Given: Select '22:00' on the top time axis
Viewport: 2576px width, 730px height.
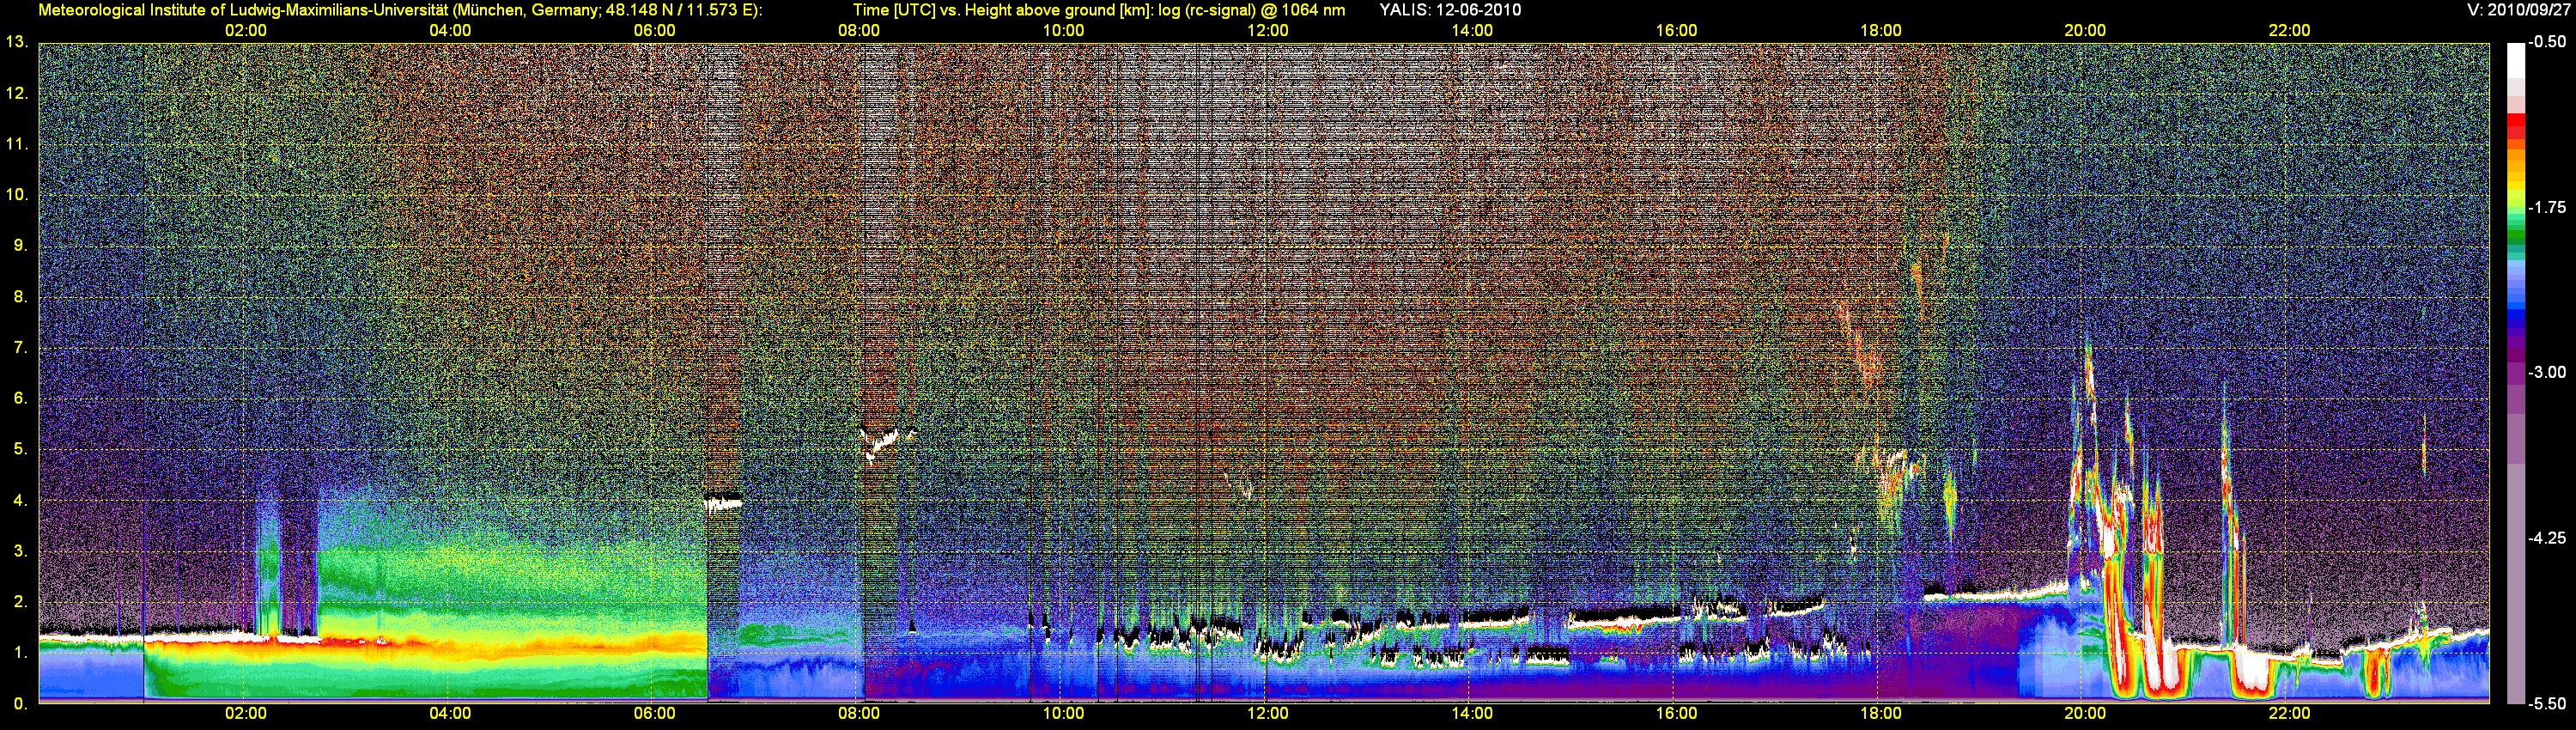Looking at the screenshot, I should [2289, 31].
